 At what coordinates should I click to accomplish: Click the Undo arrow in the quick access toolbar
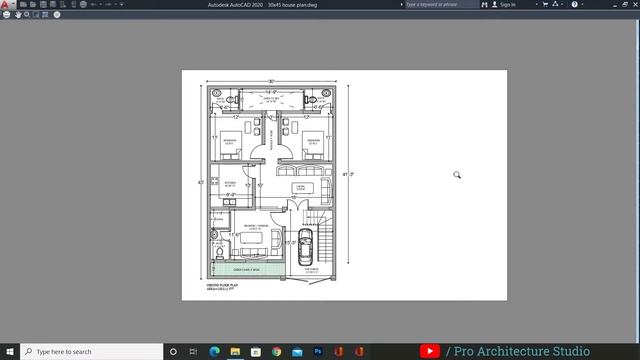93,4
